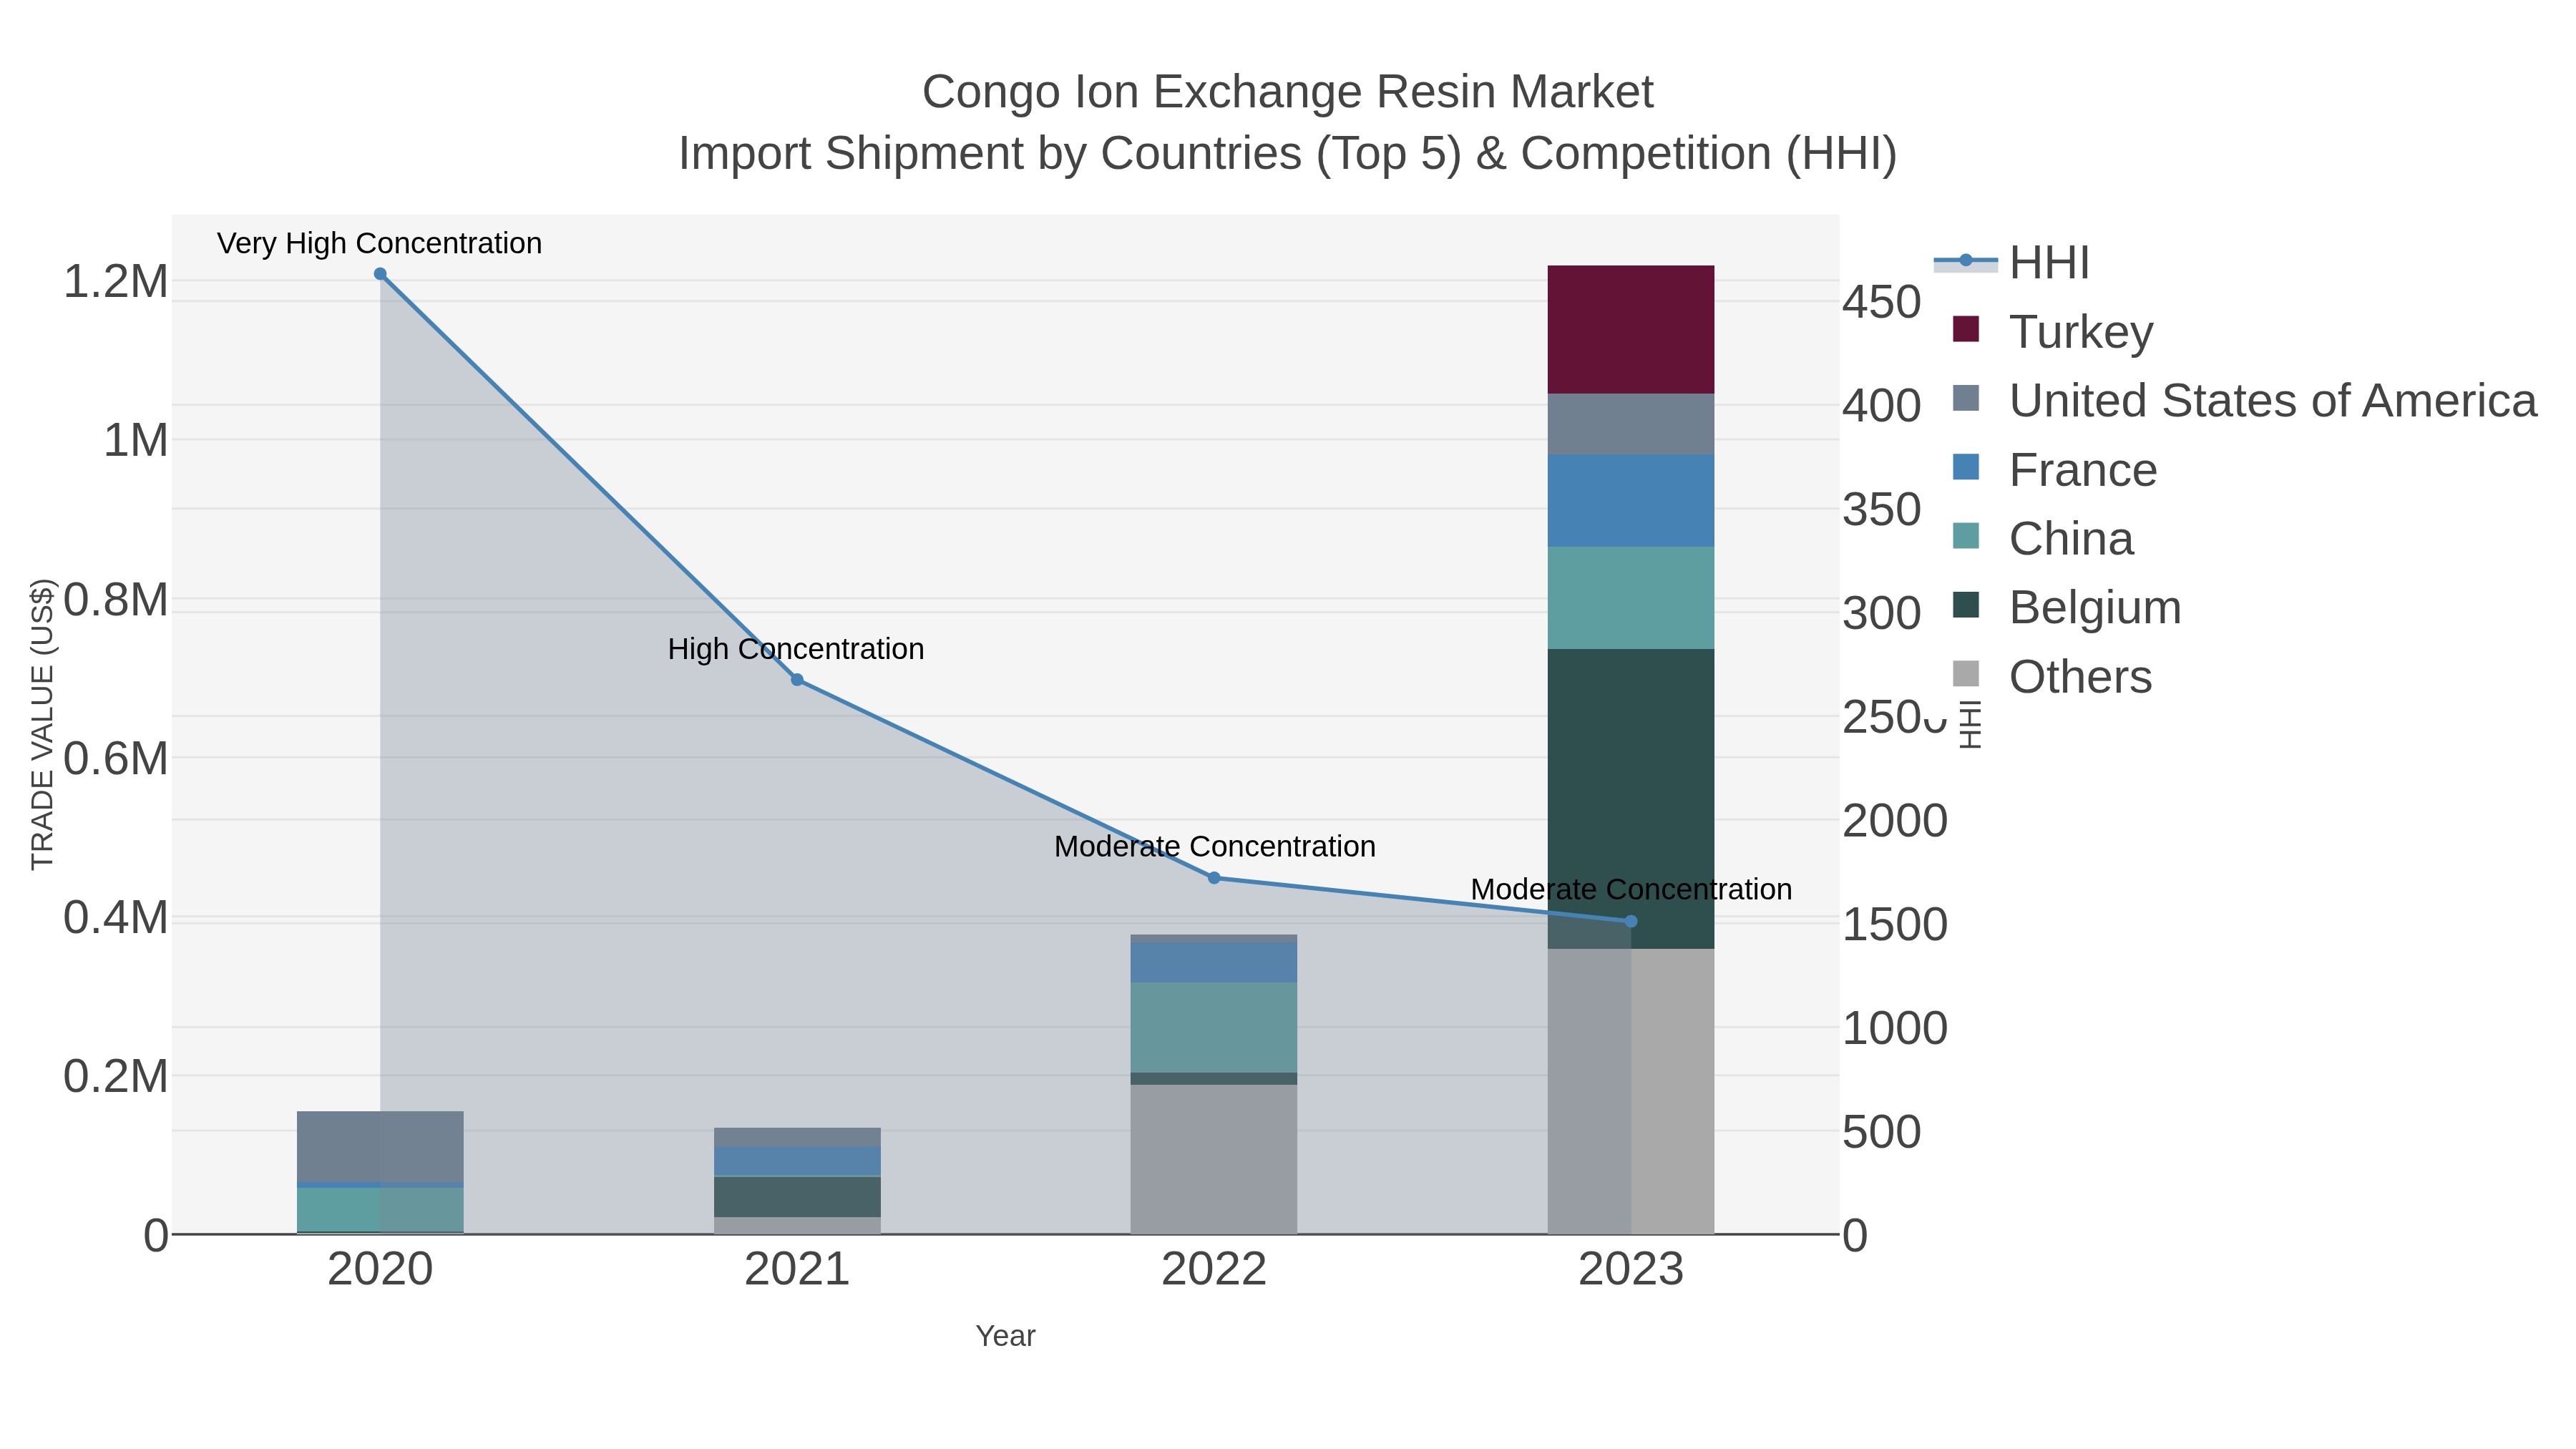Click the 'Very High Concentration' annotation

[380, 243]
